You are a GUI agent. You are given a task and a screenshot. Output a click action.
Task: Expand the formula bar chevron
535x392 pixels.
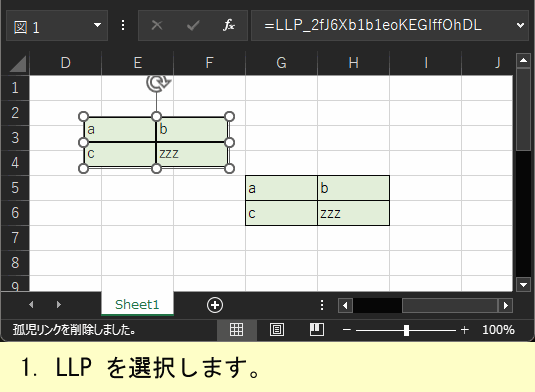coord(520,25)
